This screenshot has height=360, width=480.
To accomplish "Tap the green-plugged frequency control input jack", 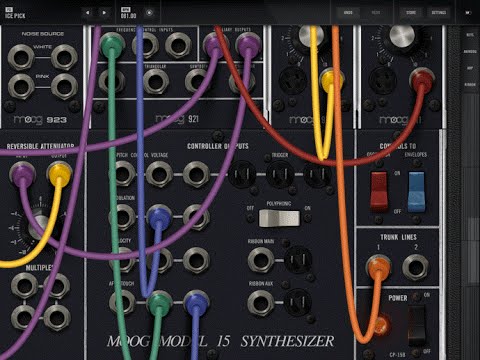I will pos(112,45).
